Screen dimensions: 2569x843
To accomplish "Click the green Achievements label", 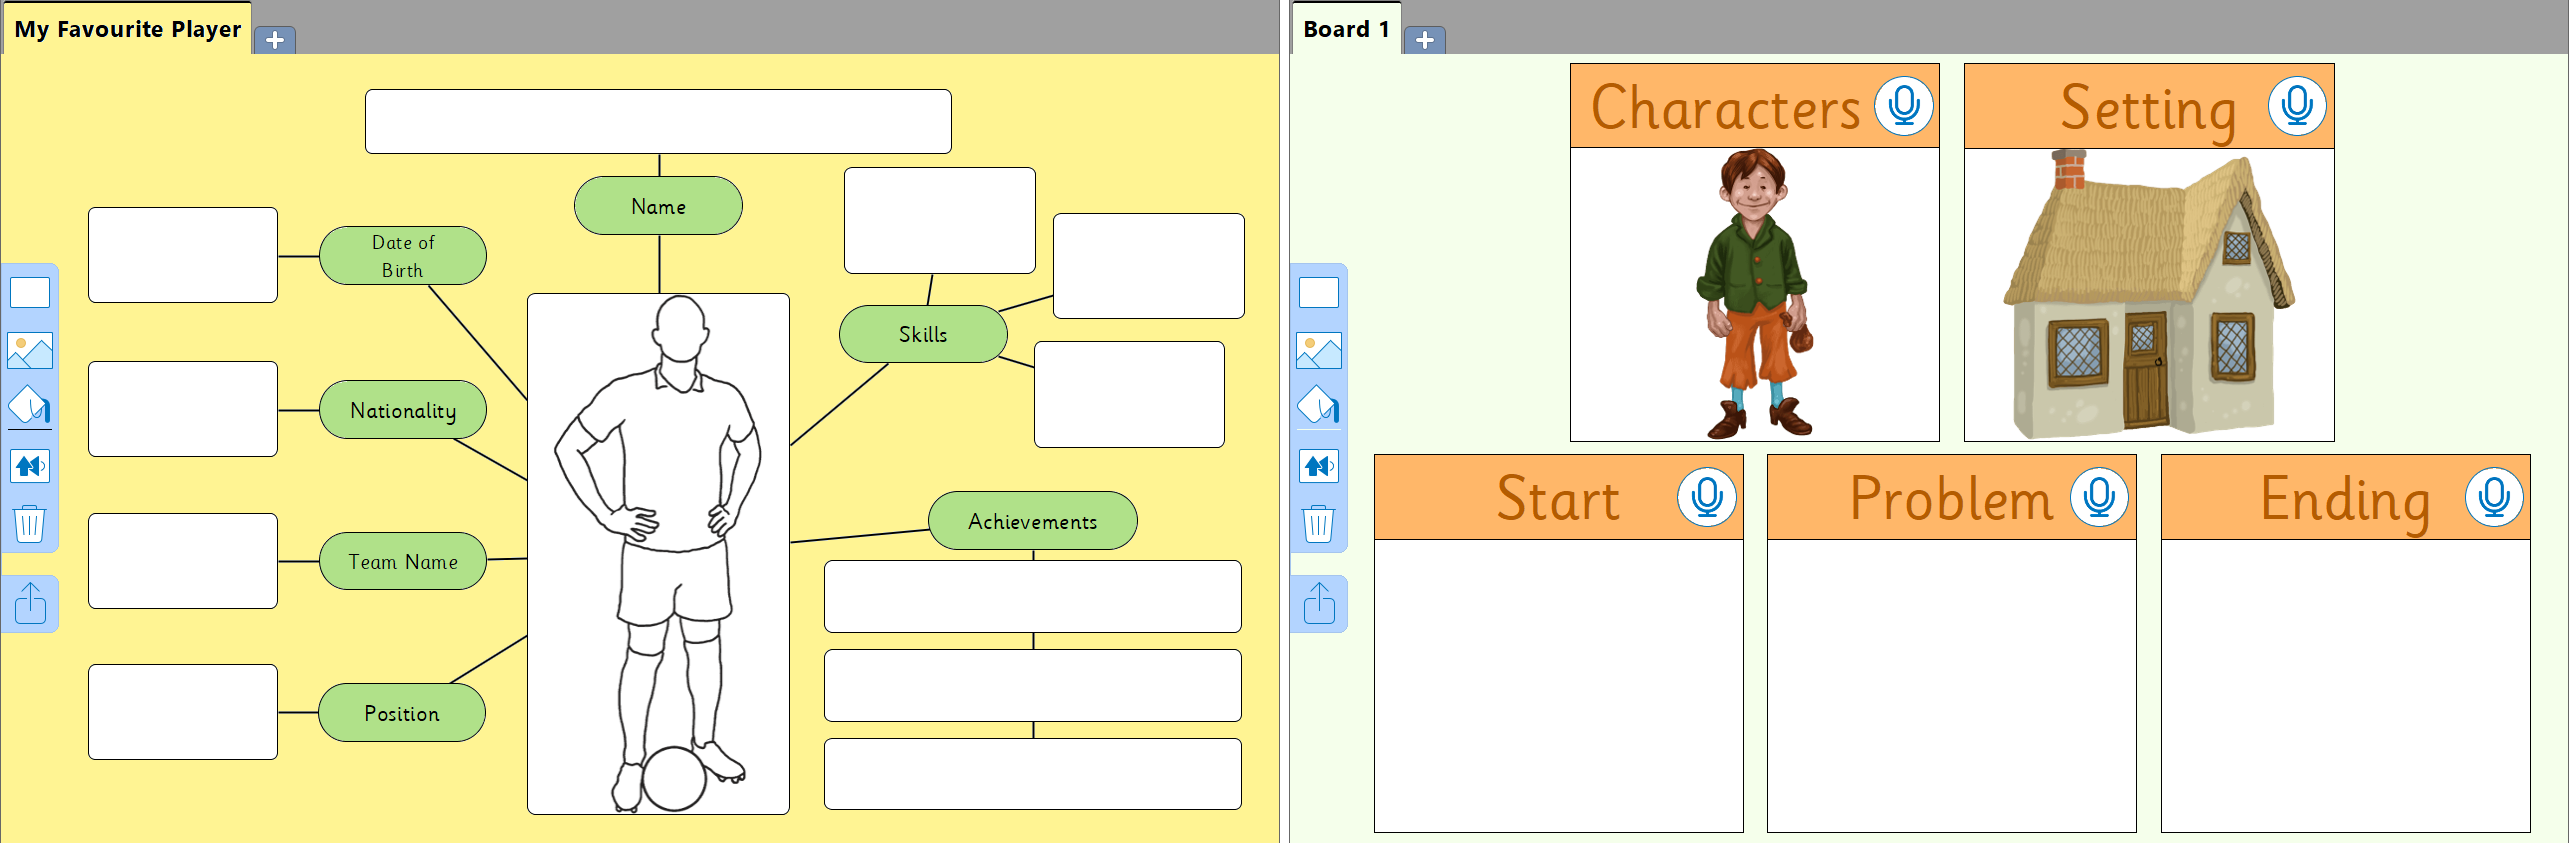I will tap(1032, 521).
